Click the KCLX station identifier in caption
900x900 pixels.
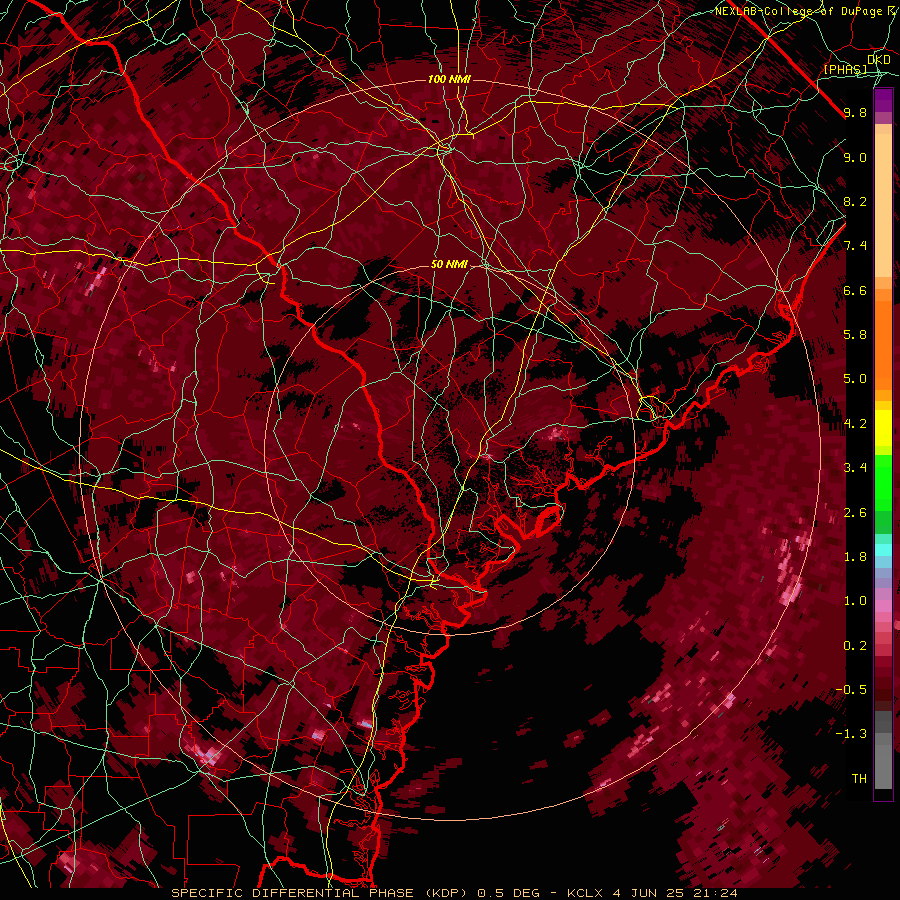(585, 893)
